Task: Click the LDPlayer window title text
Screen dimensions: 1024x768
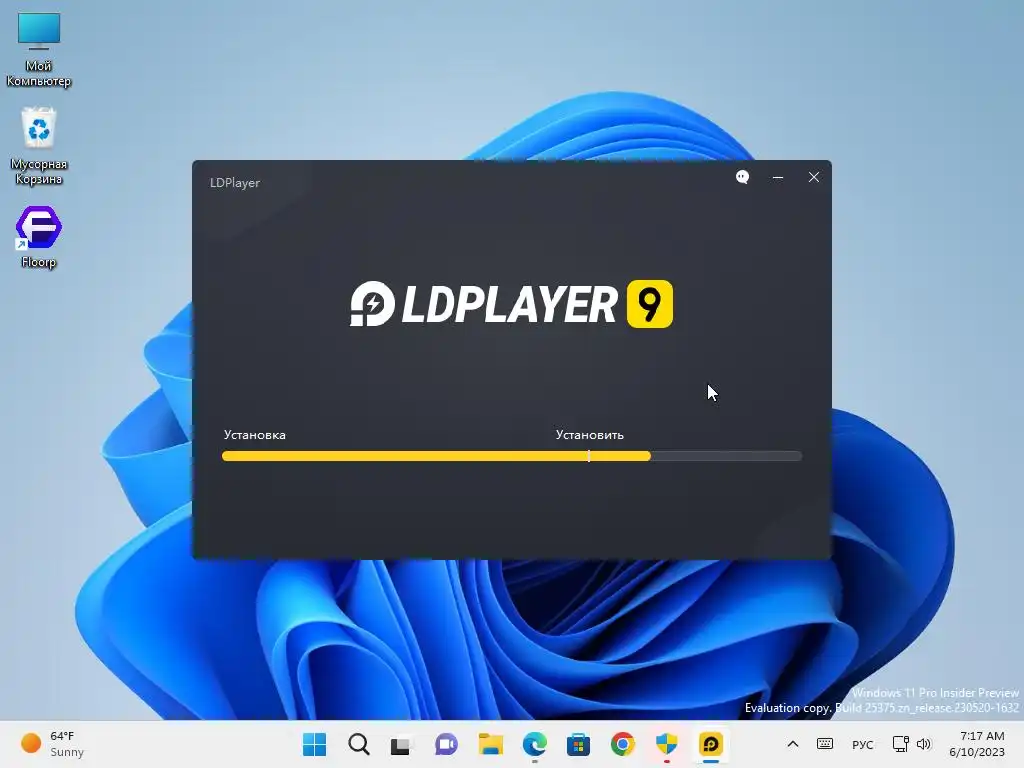Action: [234, 183]
